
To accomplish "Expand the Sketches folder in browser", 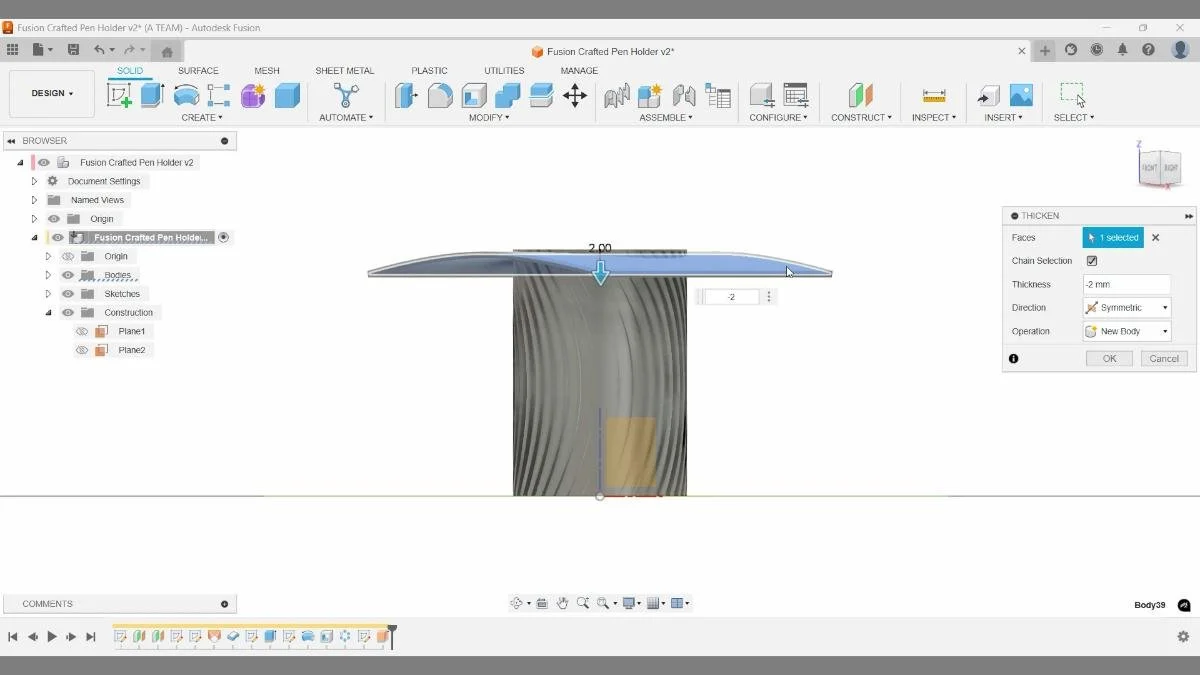I will (x=47, y=293).
